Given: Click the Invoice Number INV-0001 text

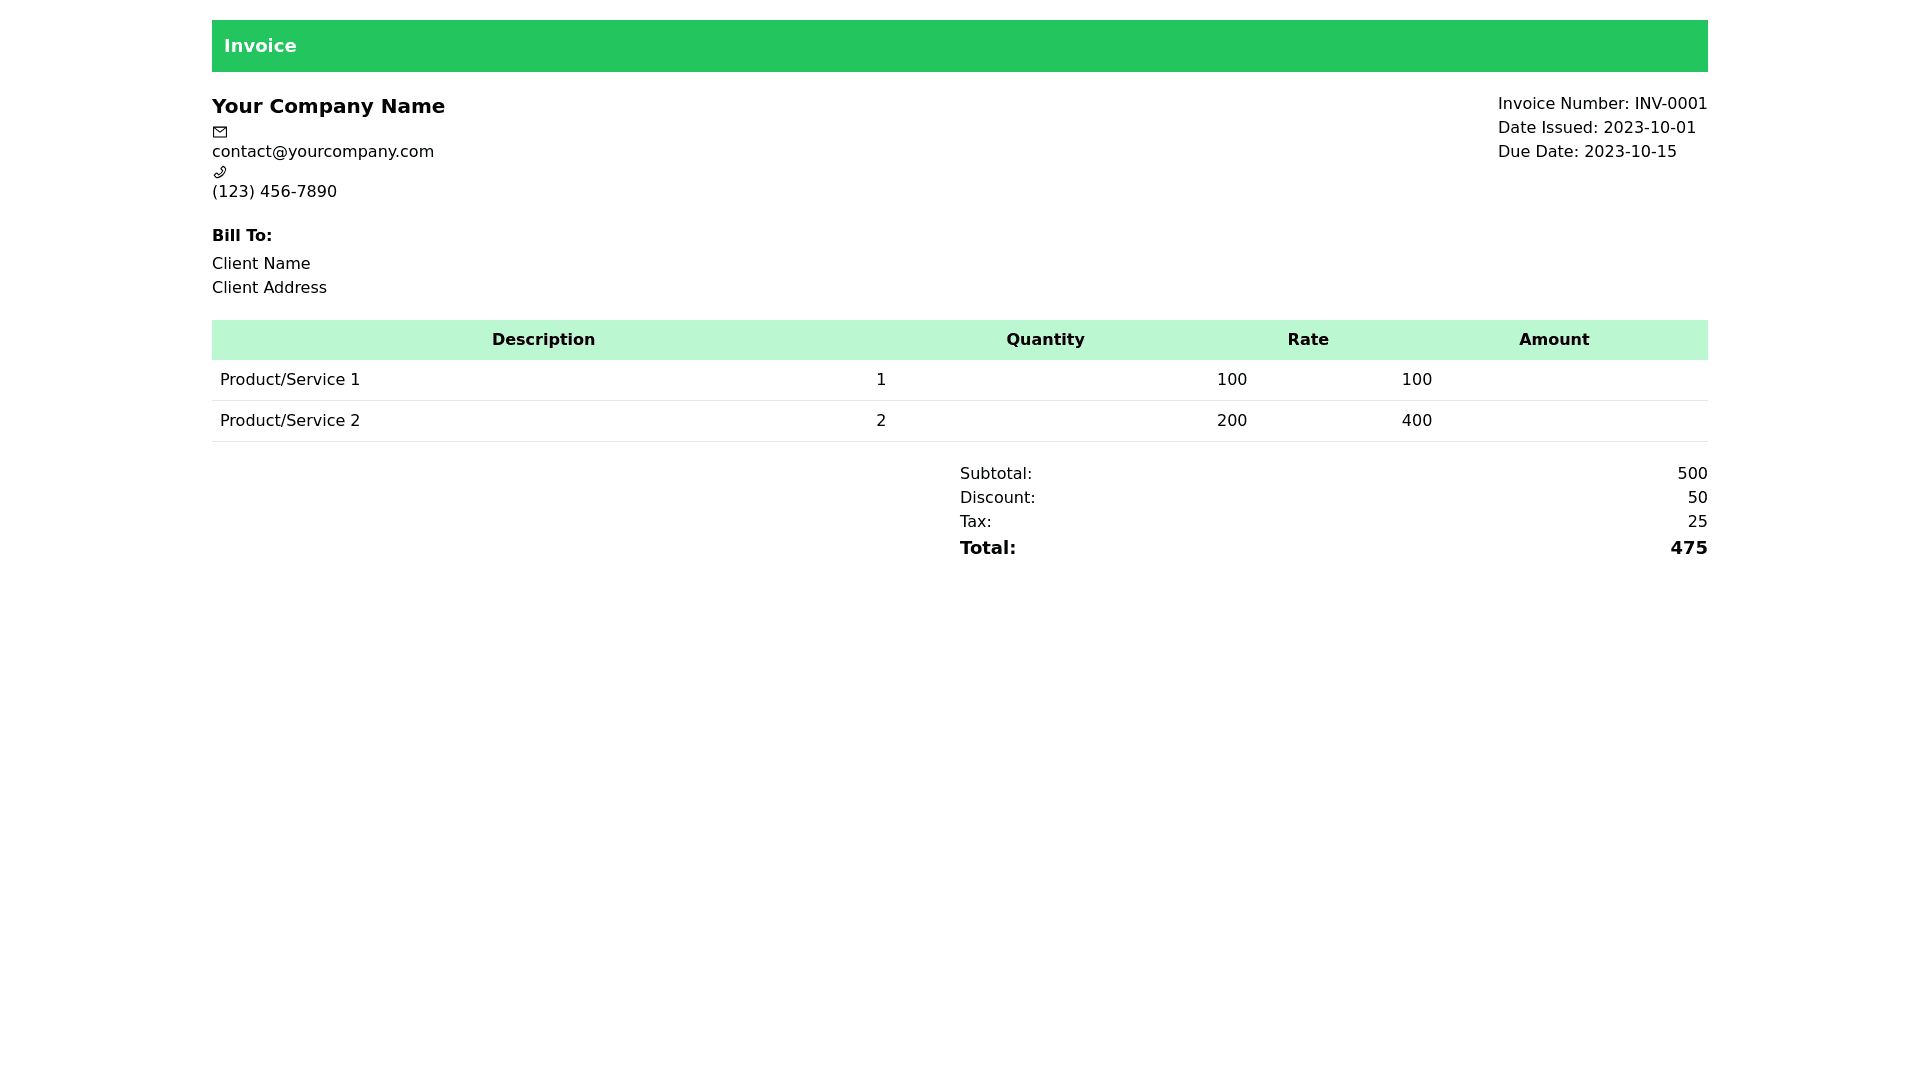Looking at the screenshot, I should point(1602,104).
